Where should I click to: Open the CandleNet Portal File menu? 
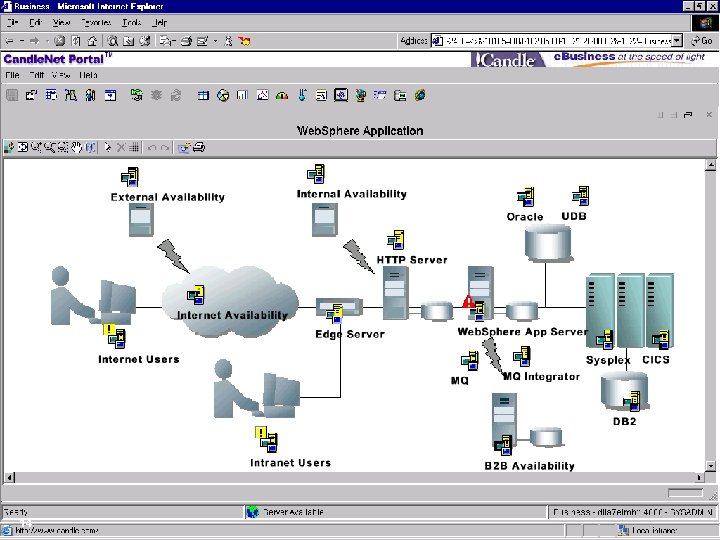click(12, 75)
